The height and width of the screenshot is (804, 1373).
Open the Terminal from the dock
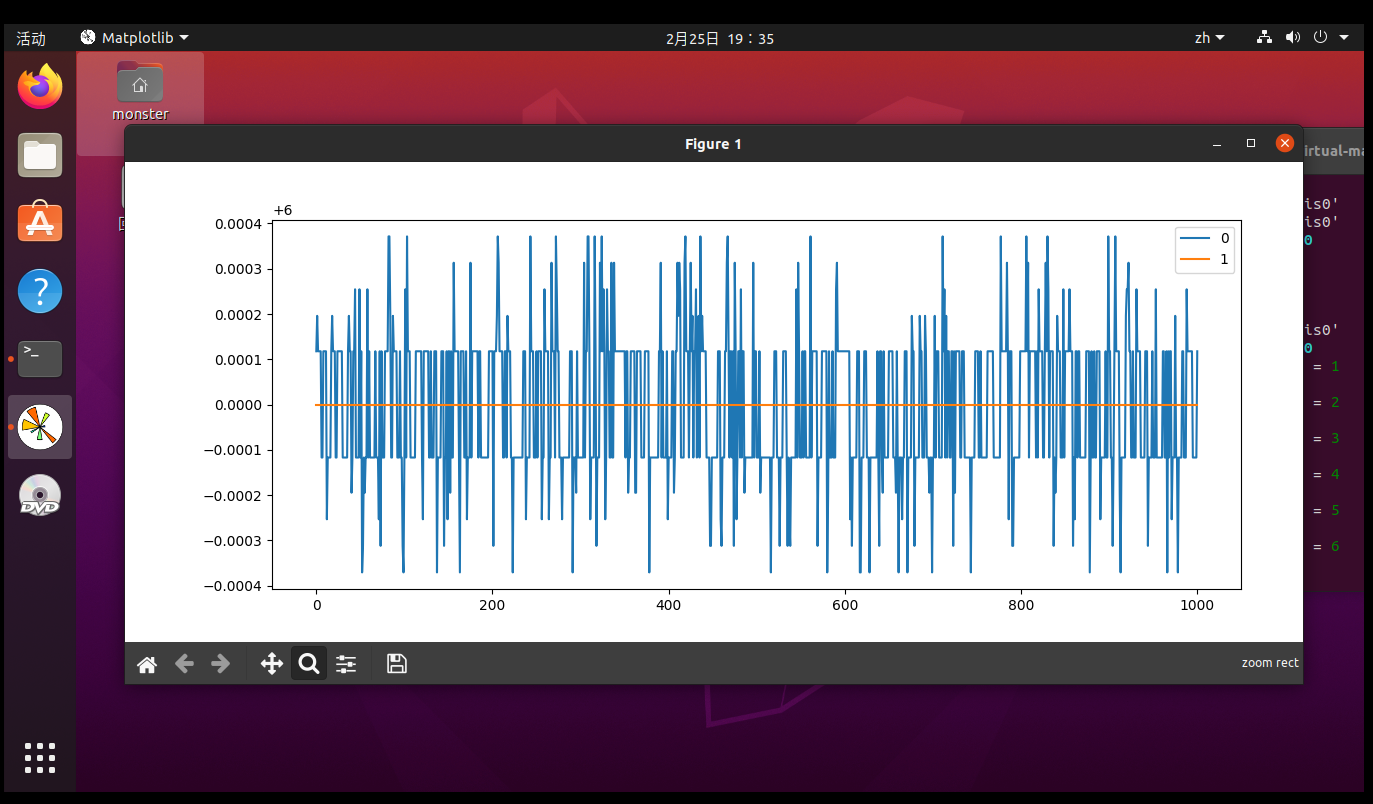pyautogui.click(x=39, y=358)
